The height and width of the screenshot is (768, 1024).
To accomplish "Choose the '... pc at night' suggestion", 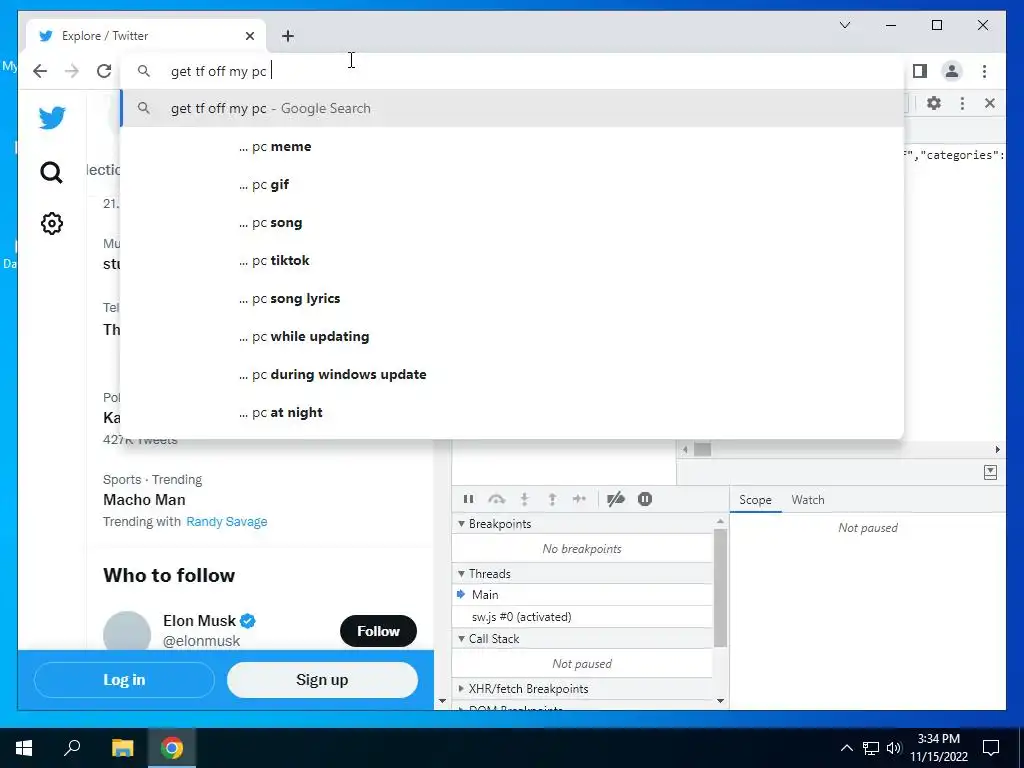I will click(x=512, y=412).
